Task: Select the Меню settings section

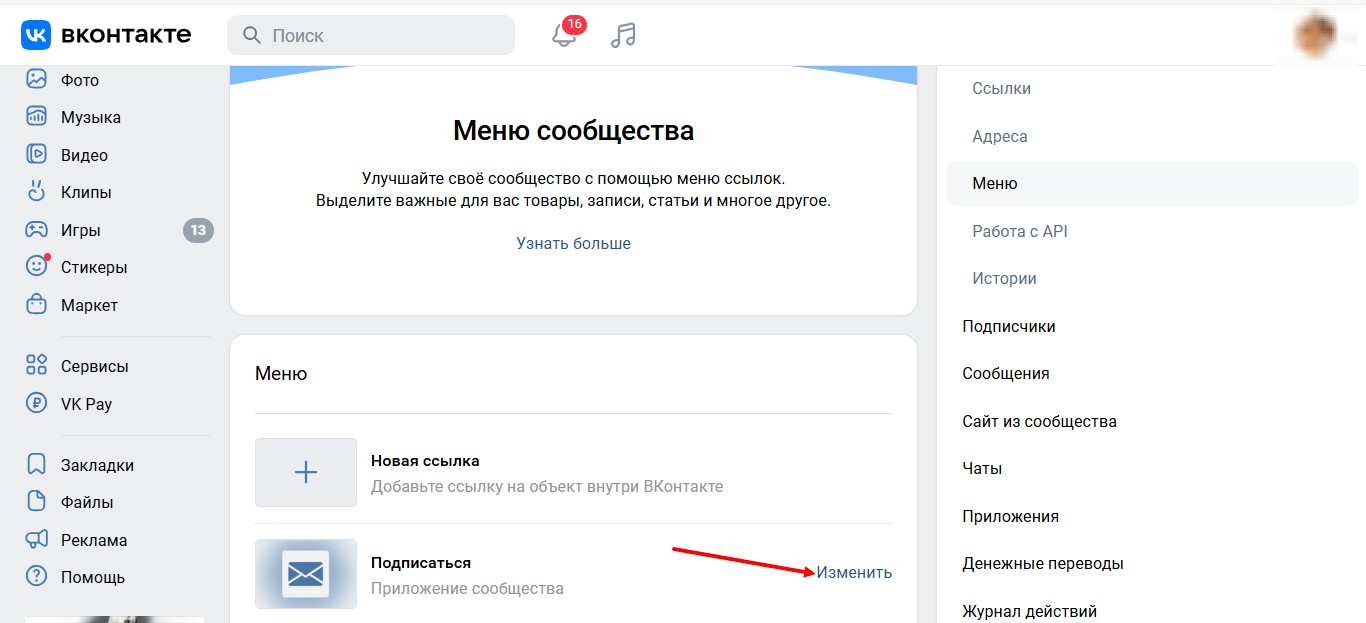Action: [x=1153, y=184]
